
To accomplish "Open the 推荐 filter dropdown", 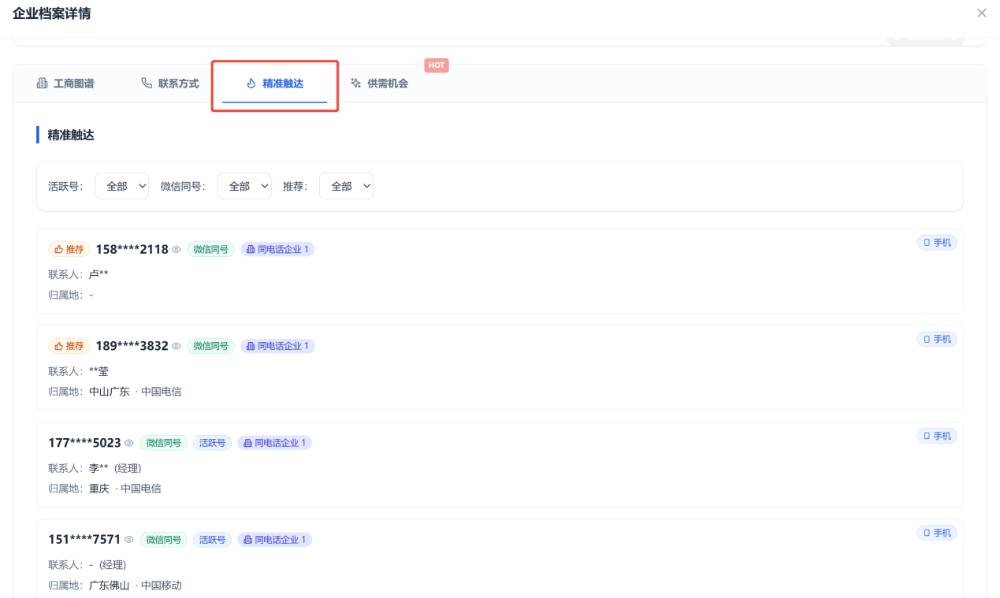I will (346, 186).
